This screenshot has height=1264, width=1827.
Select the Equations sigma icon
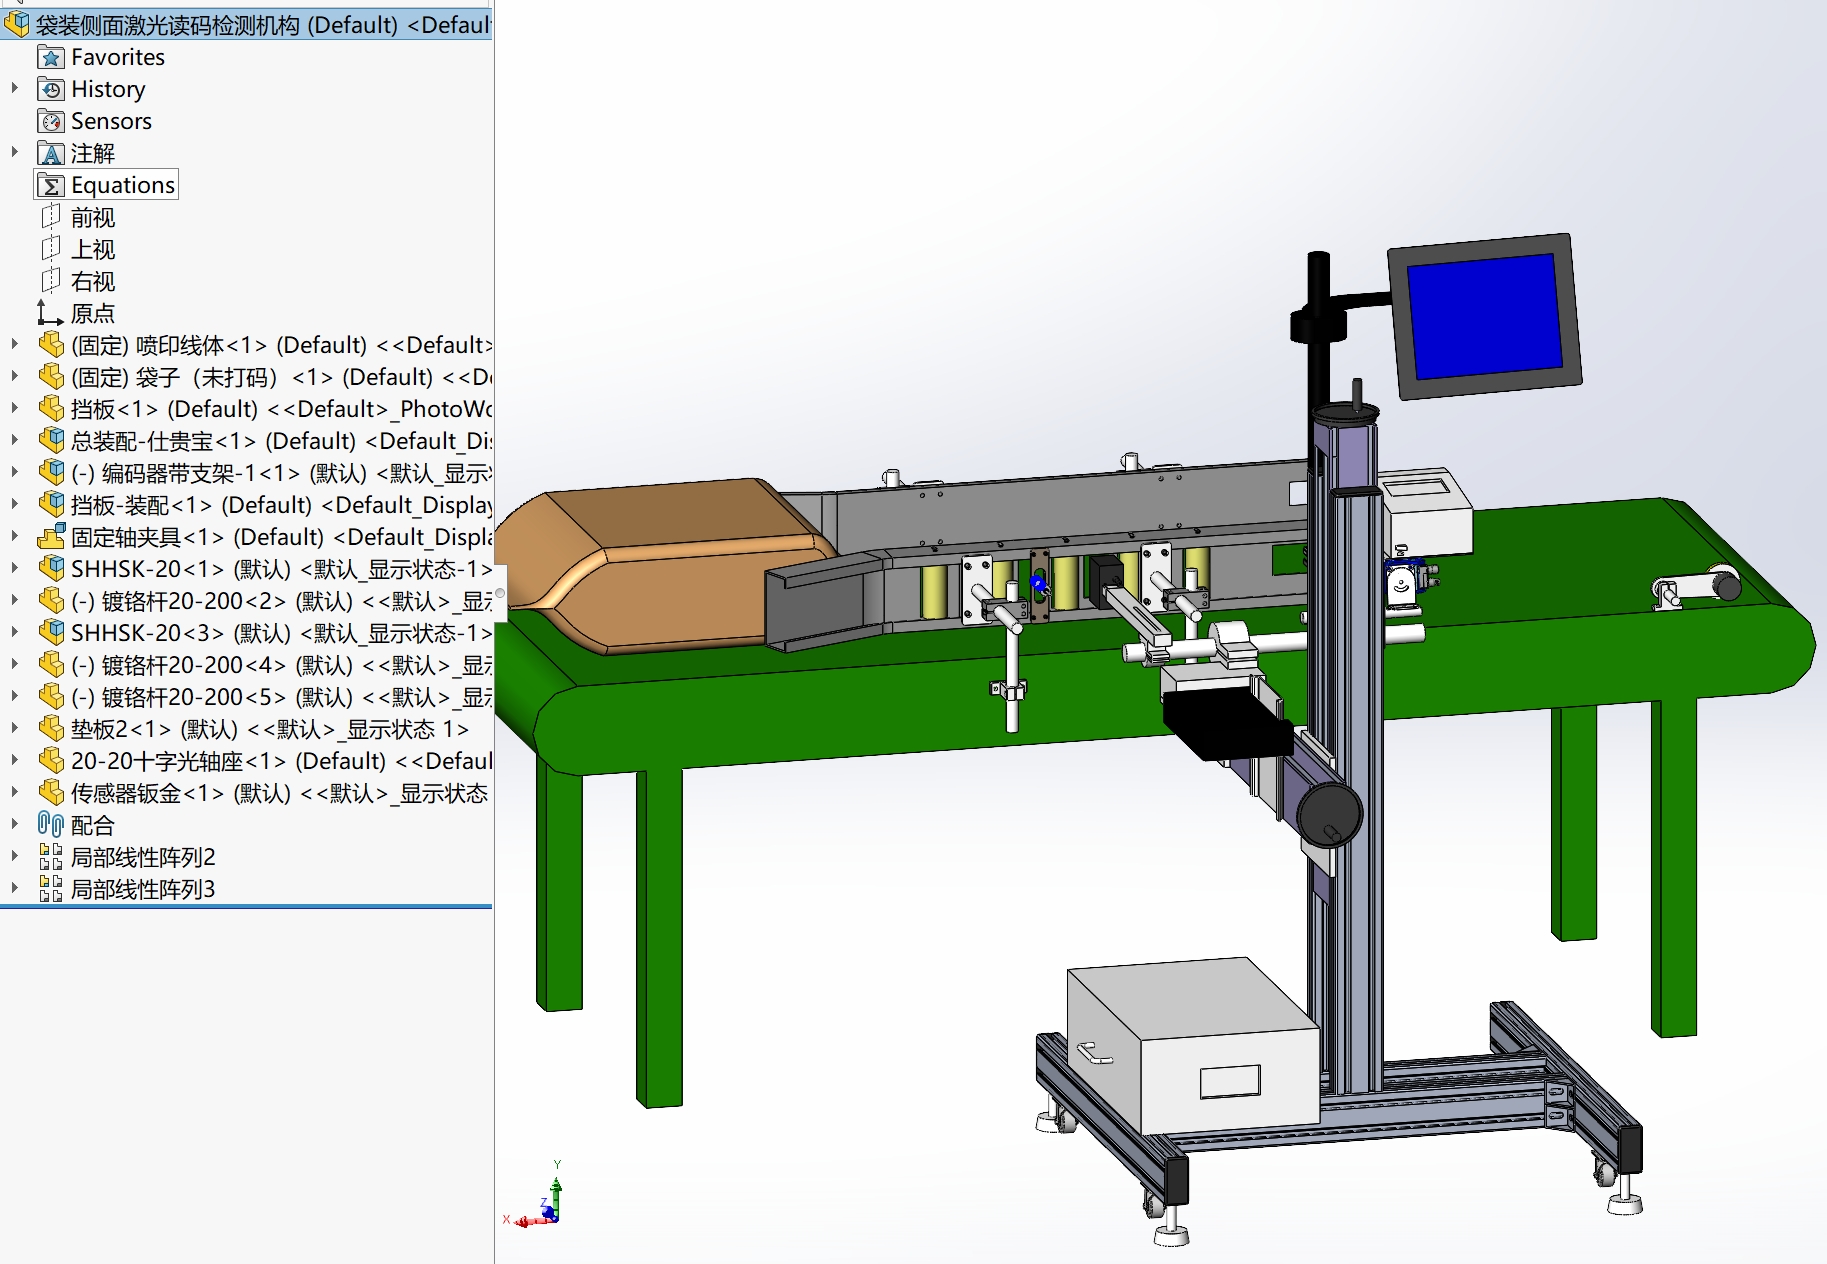[x=51, y=185]
